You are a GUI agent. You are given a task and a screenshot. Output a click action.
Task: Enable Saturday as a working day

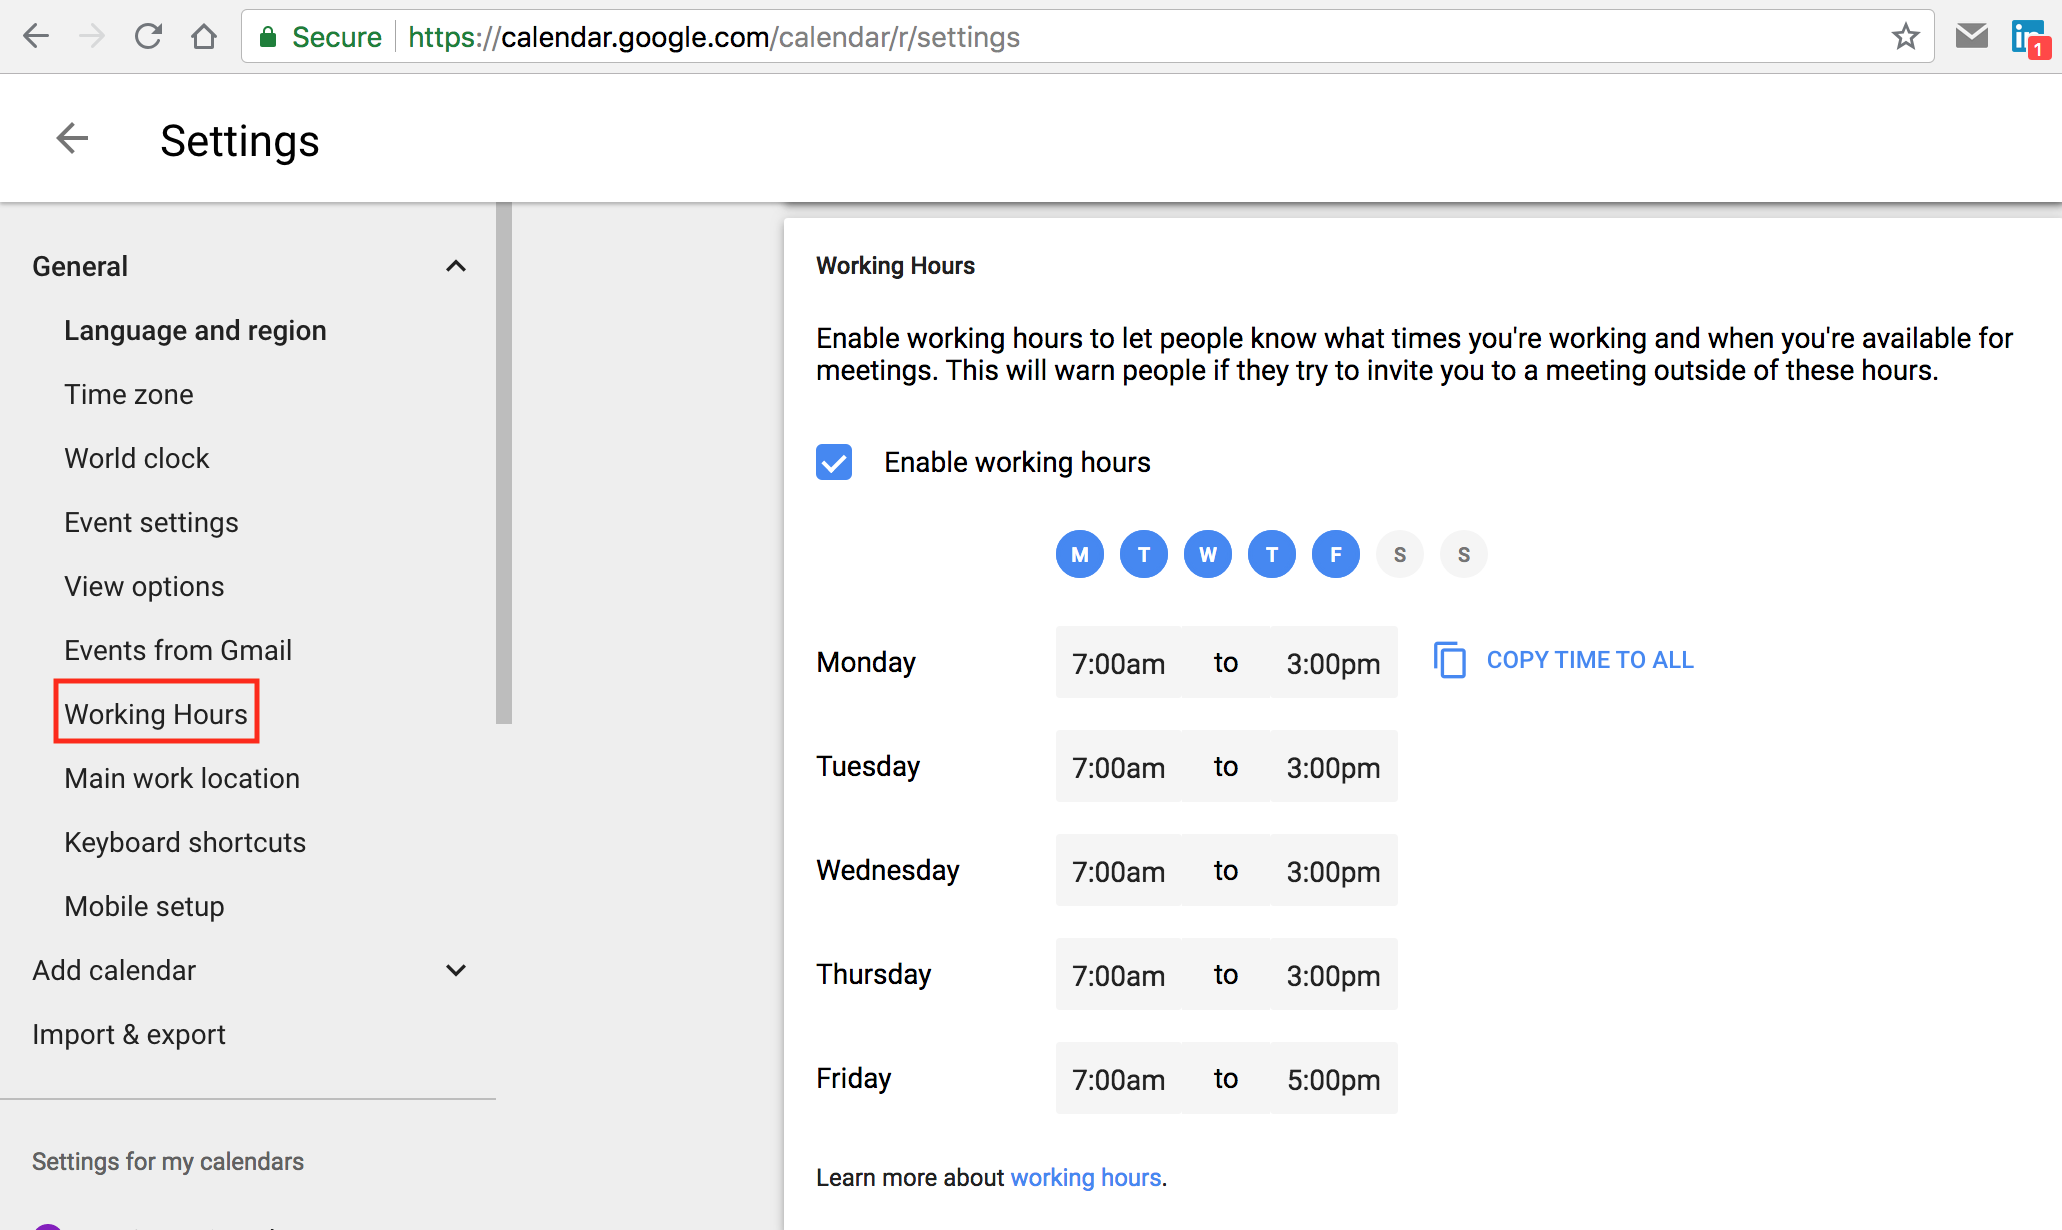click(1399, 554)
